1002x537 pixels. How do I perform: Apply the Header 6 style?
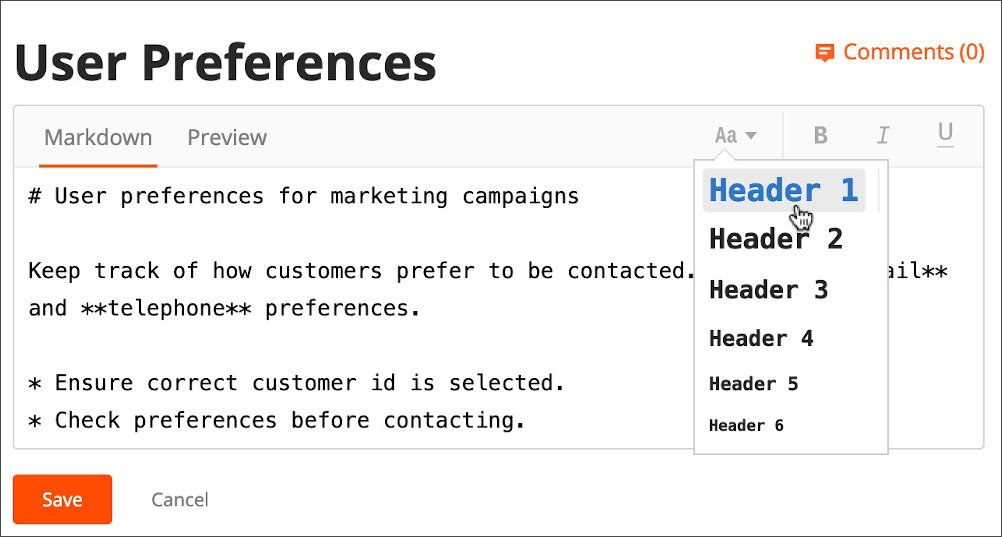746,426
